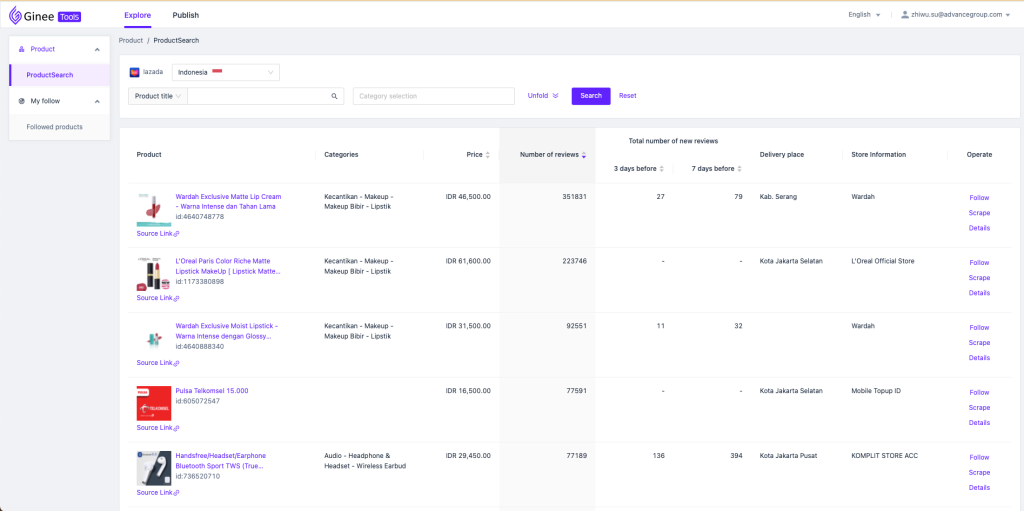
Task: Open the Indonesia country dropdown
Action: coord(225,73)
